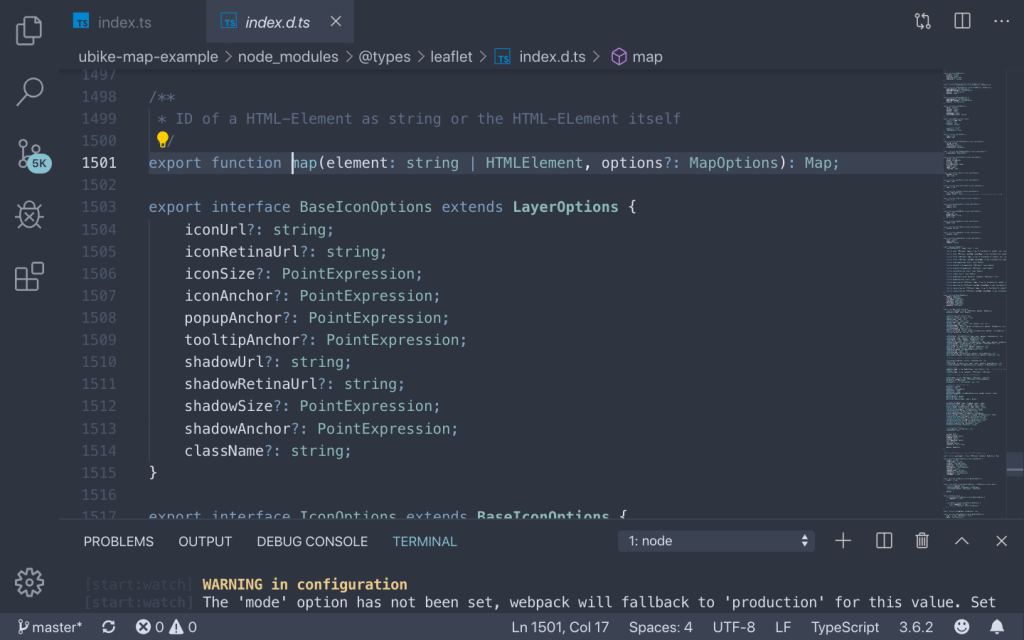
Task: Click the notifications bell icon
Action: coord(997,627)
